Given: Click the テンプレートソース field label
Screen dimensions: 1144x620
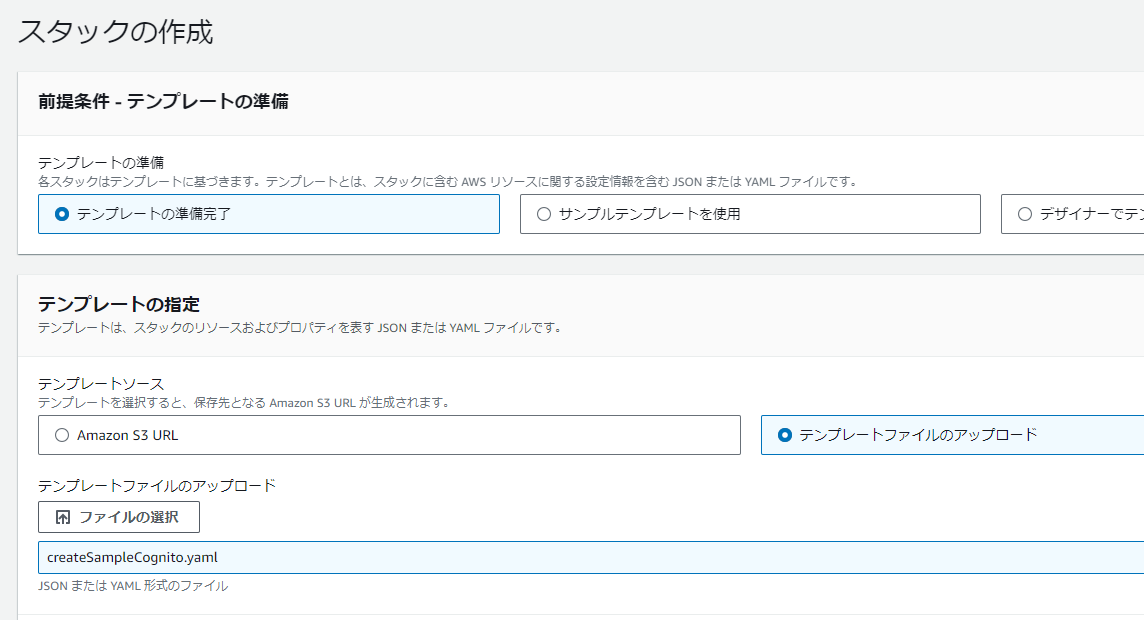Looking at the screenshot, I should pos(101,383).
